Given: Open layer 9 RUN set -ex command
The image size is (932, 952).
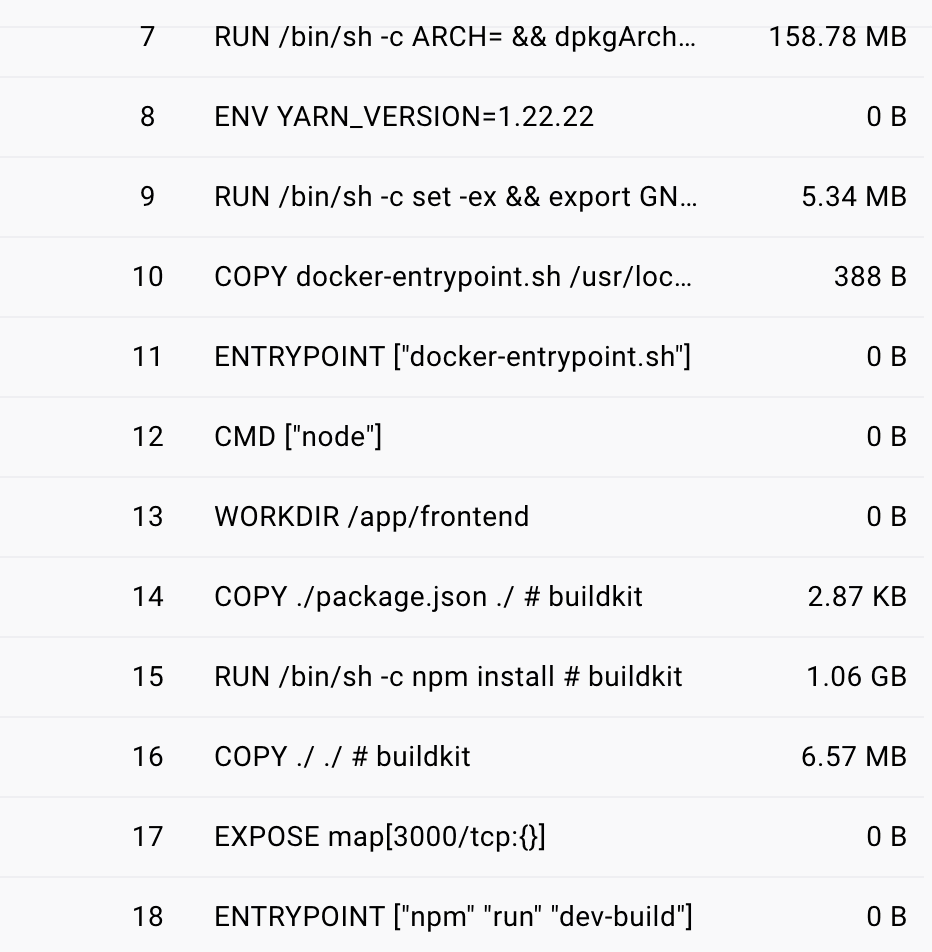Looking at the screenshot, I should click(x=455, y=197).
